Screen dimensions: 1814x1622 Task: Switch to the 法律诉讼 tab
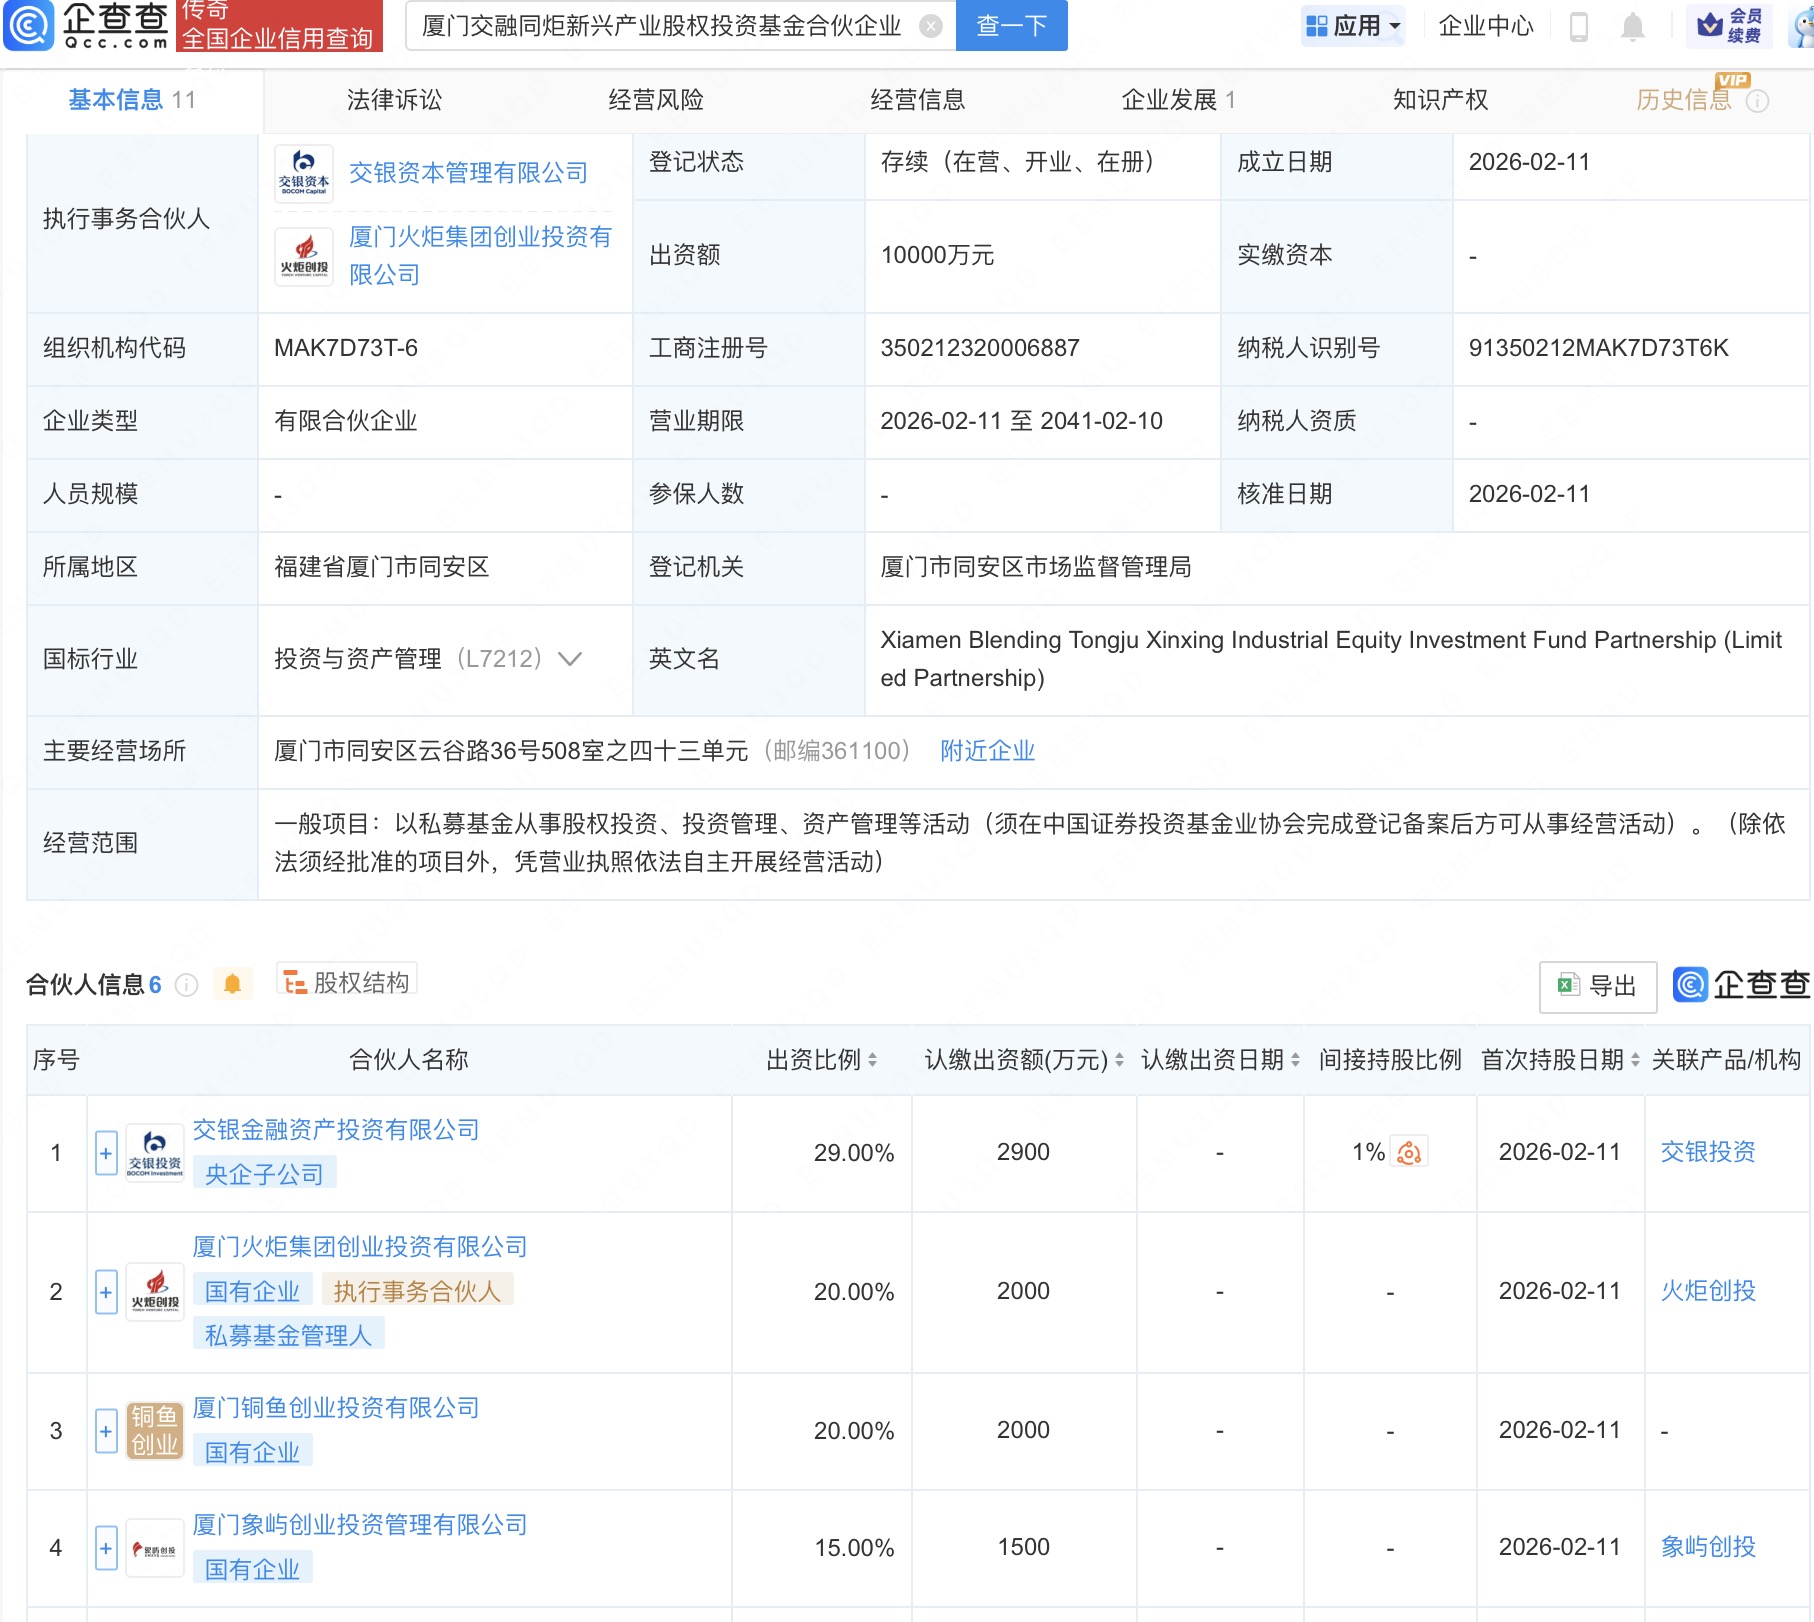click(x=394, y=100)
